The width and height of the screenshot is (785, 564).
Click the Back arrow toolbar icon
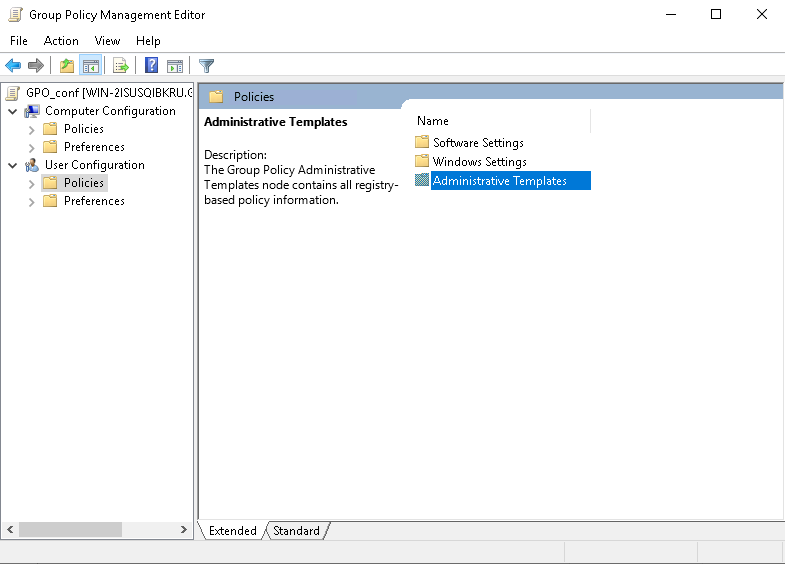pos(13,66)
